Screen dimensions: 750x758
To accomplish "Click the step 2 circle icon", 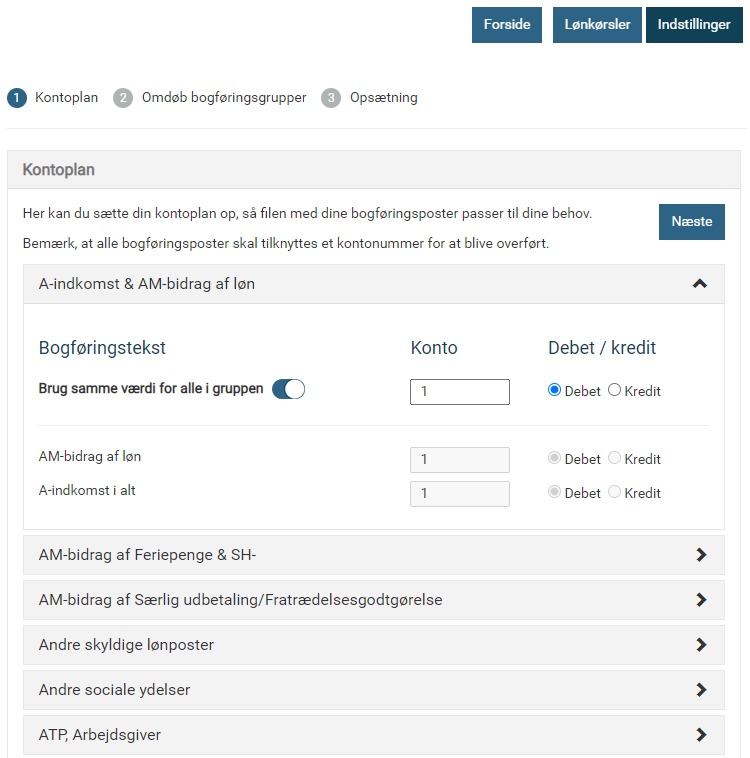I will click(x=123, y=98).
